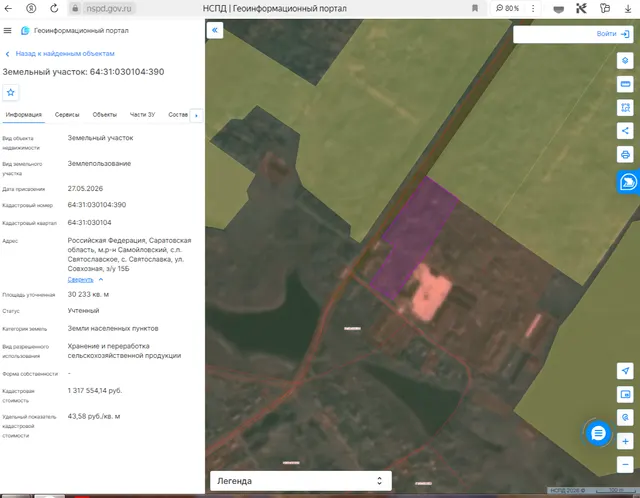The image size is (640, 498).
Task: Show more tabs with arrow
Action: [196, 116]
